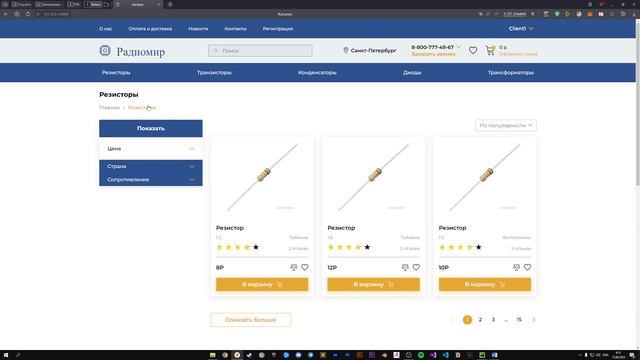Open File Explorer from the taskbar
This screenshot has width=640, height=360.
(213, 355)
